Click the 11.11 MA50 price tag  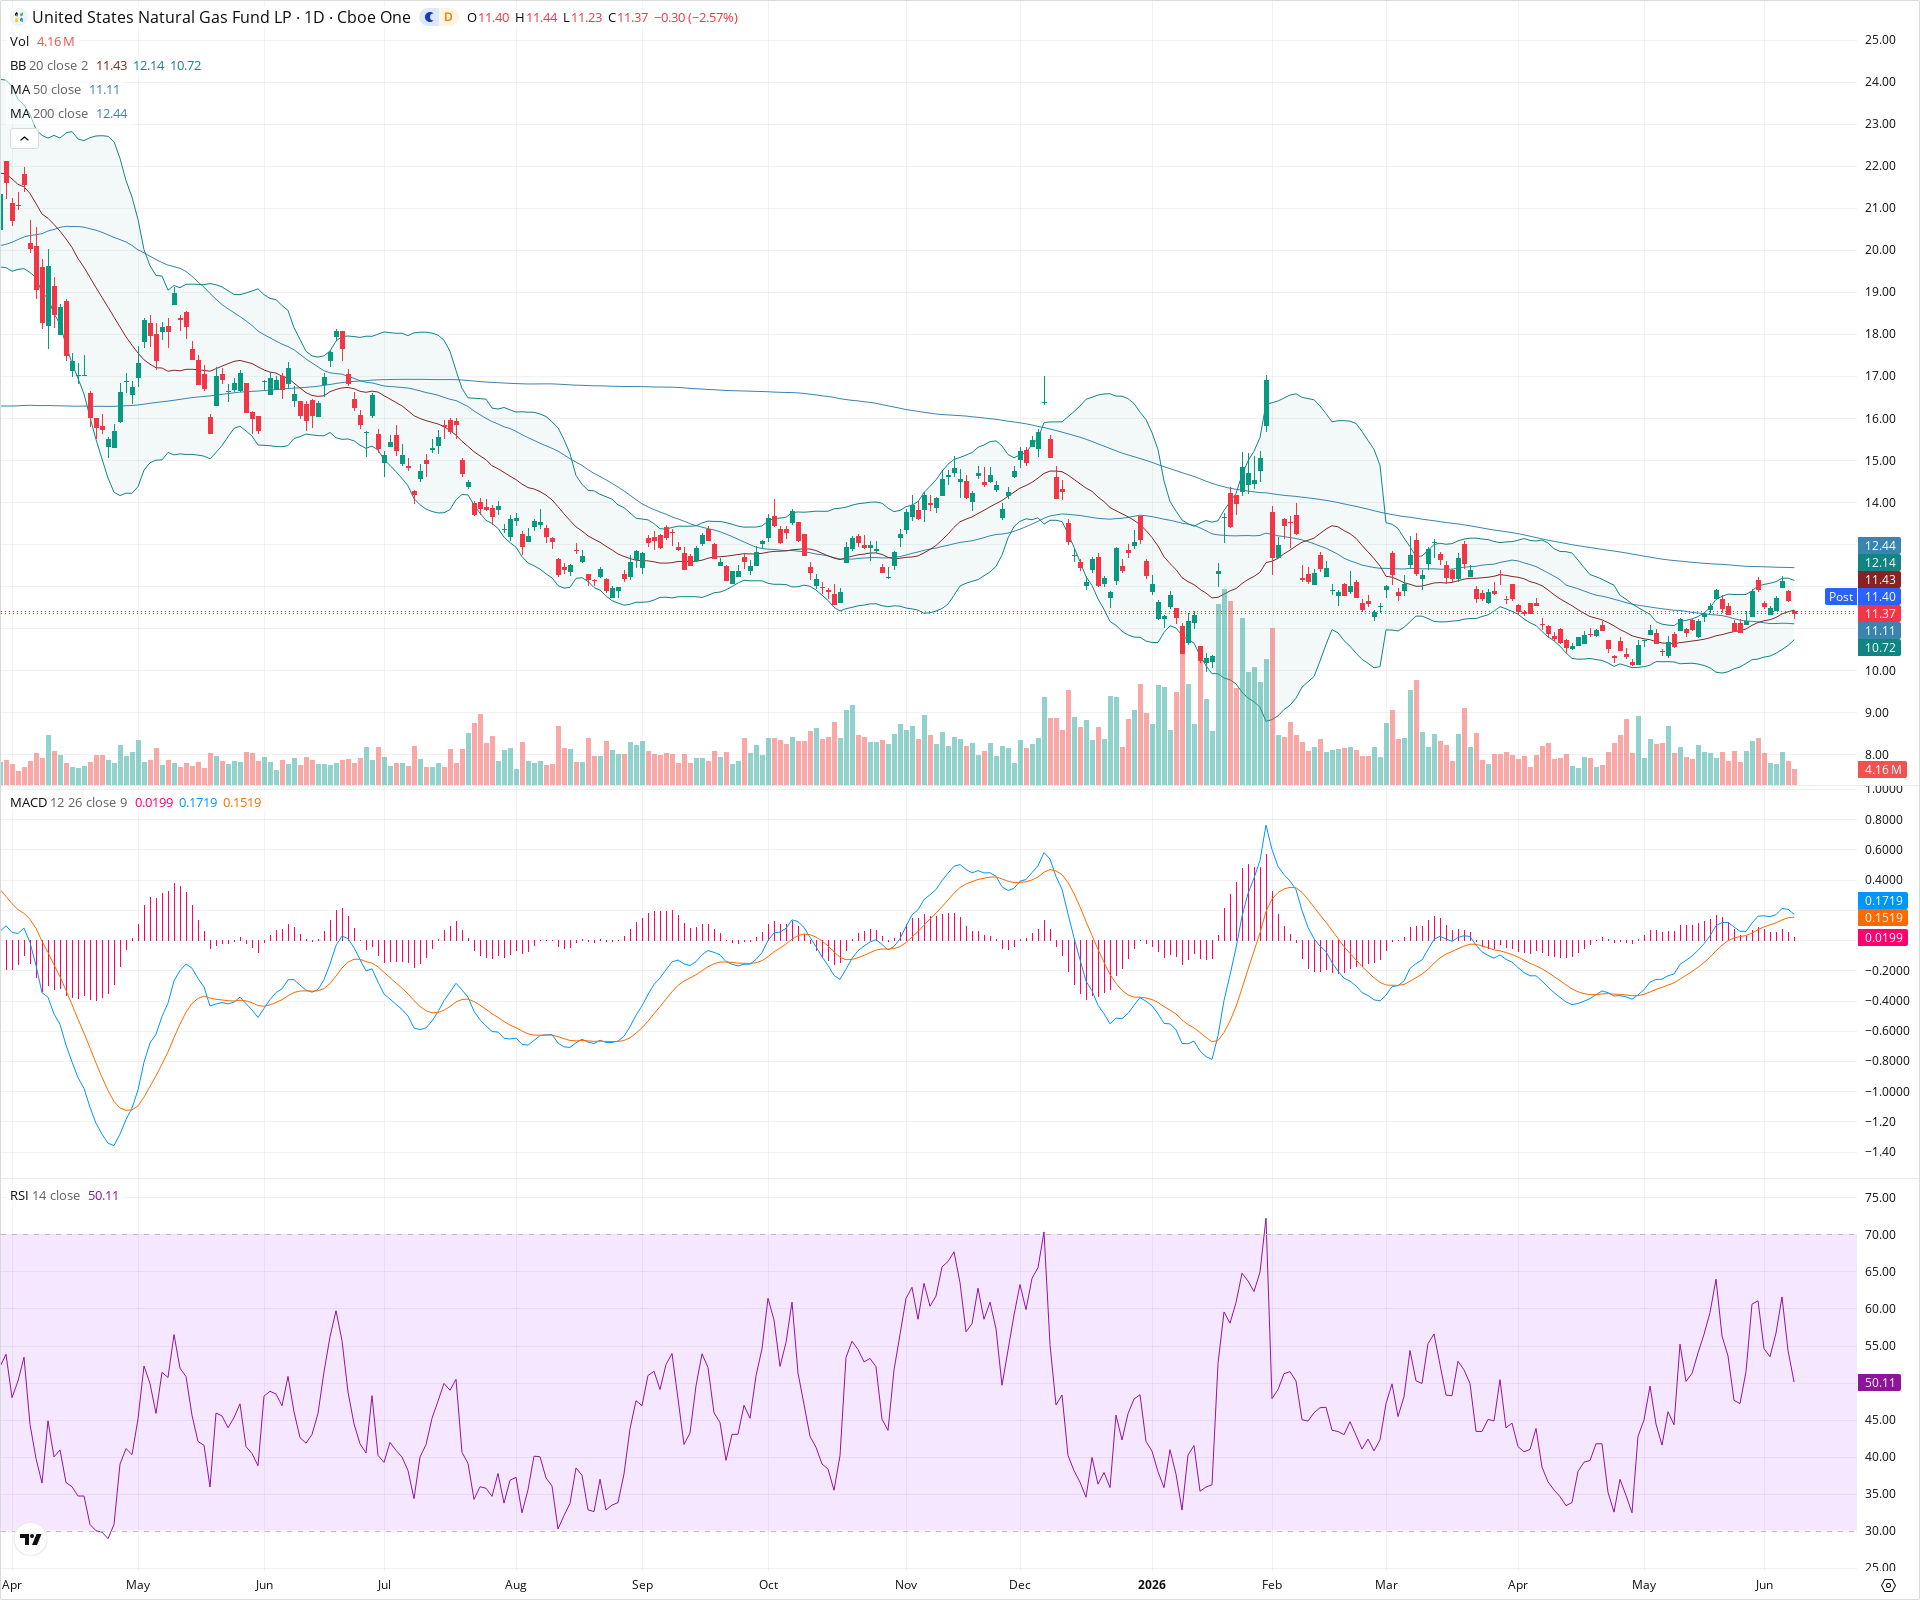[x=1879, y=630]
